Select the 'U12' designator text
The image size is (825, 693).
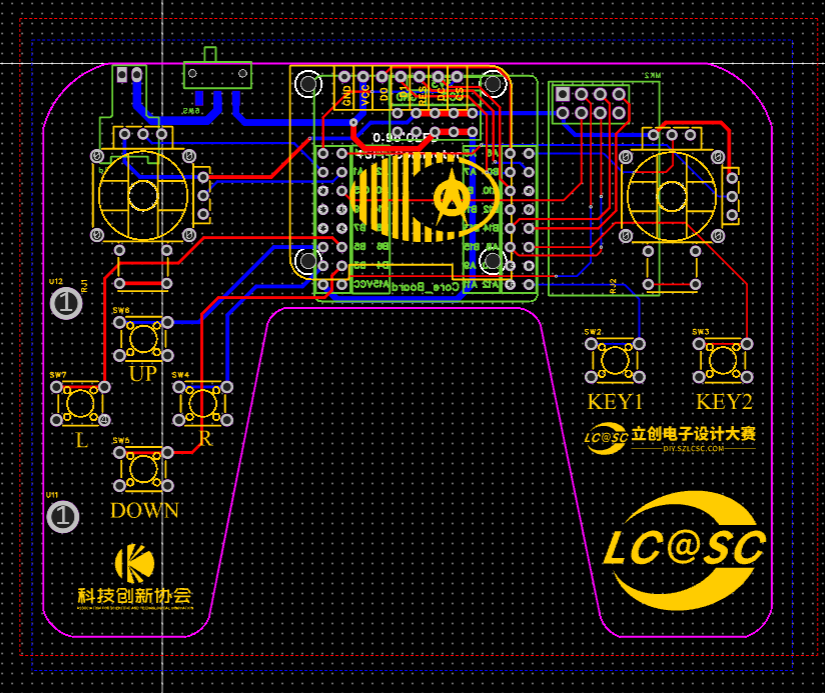pyautogui.click(x=56, y=282)
